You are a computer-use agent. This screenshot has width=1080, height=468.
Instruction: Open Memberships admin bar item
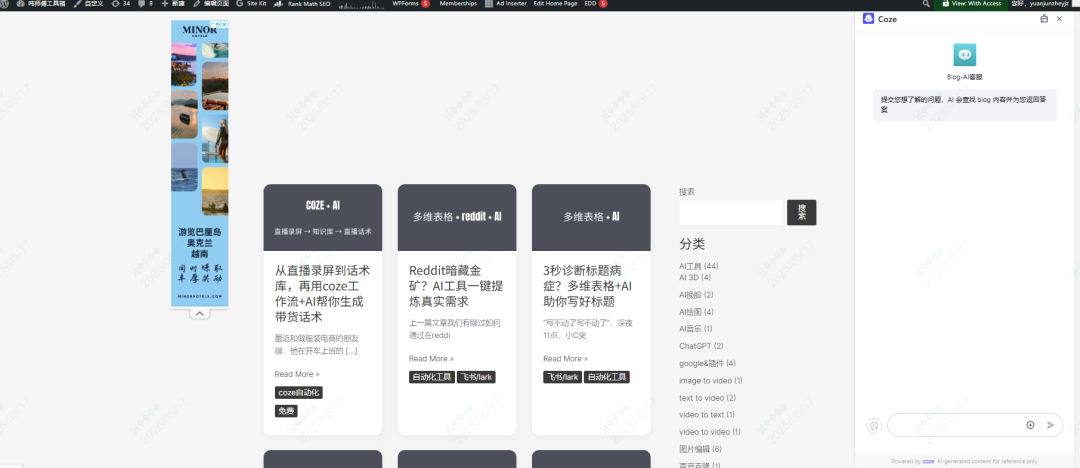(x=458, y=3)
